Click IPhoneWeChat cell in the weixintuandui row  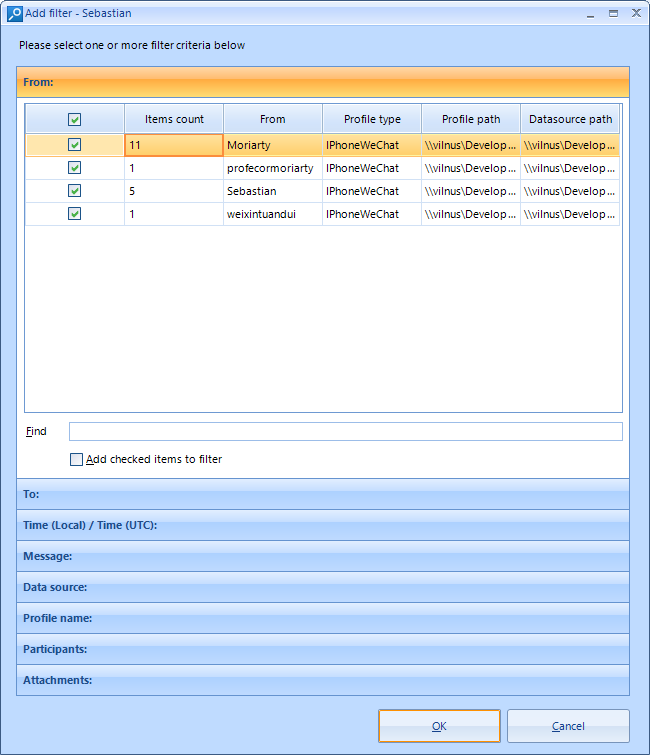pyautogui.click(x=372, y=214)
